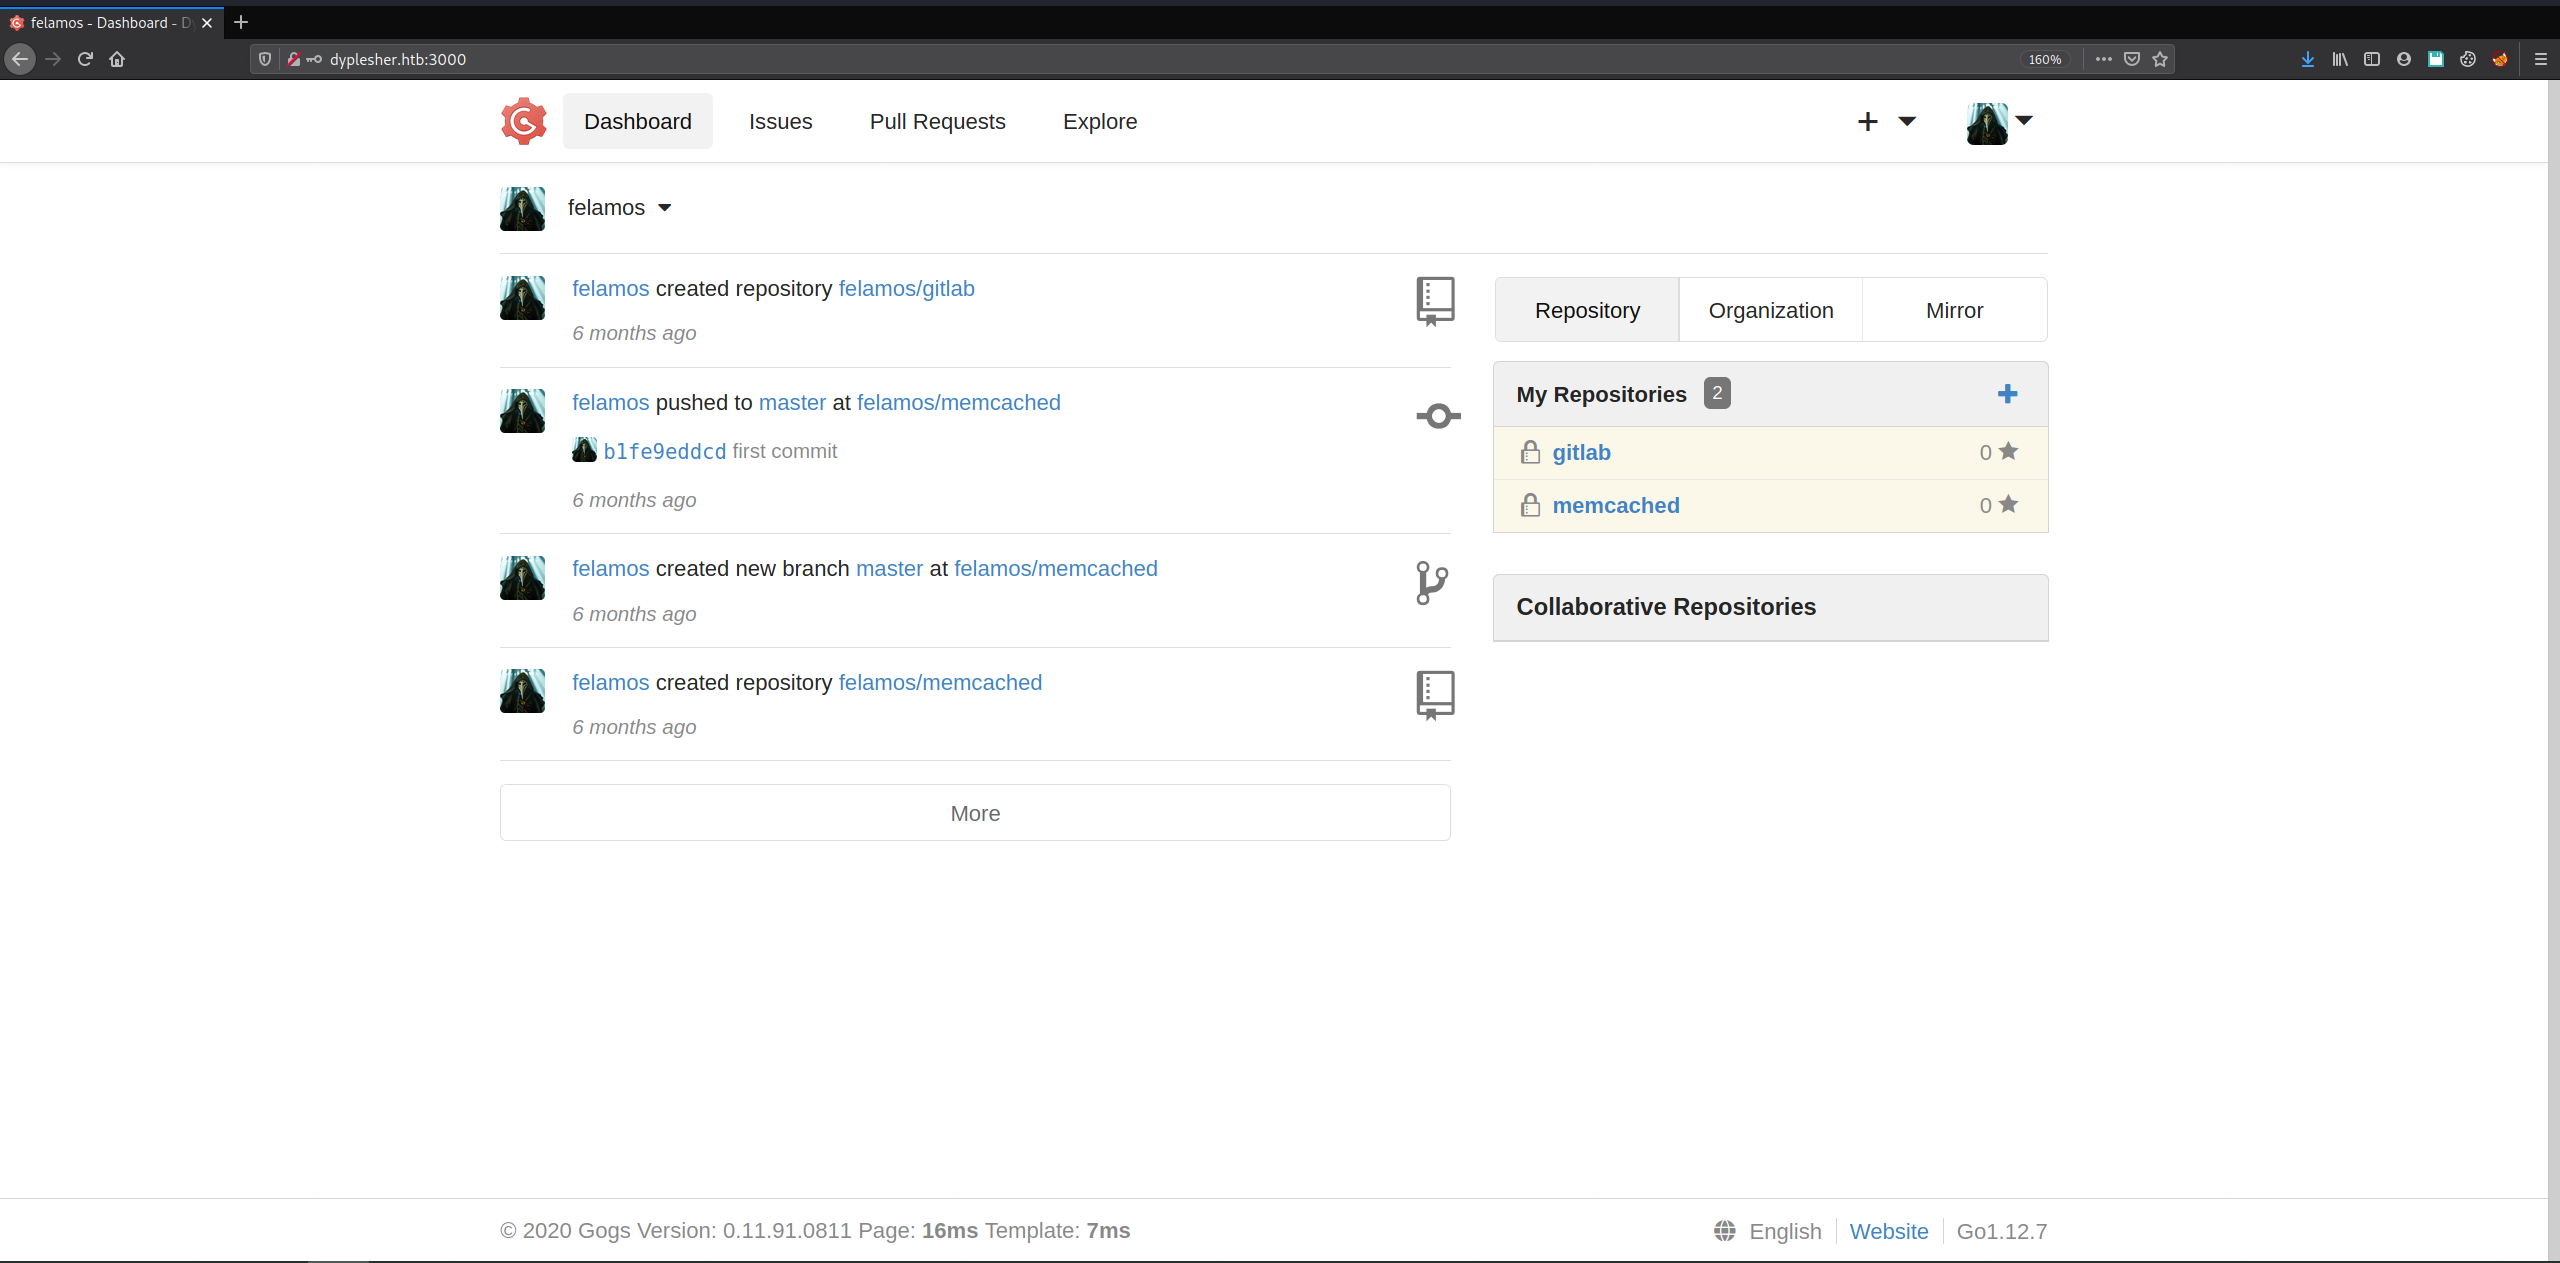2560x1263 pixels.
Task: Click master in the created new branch entry
Action: click(889, 569)
